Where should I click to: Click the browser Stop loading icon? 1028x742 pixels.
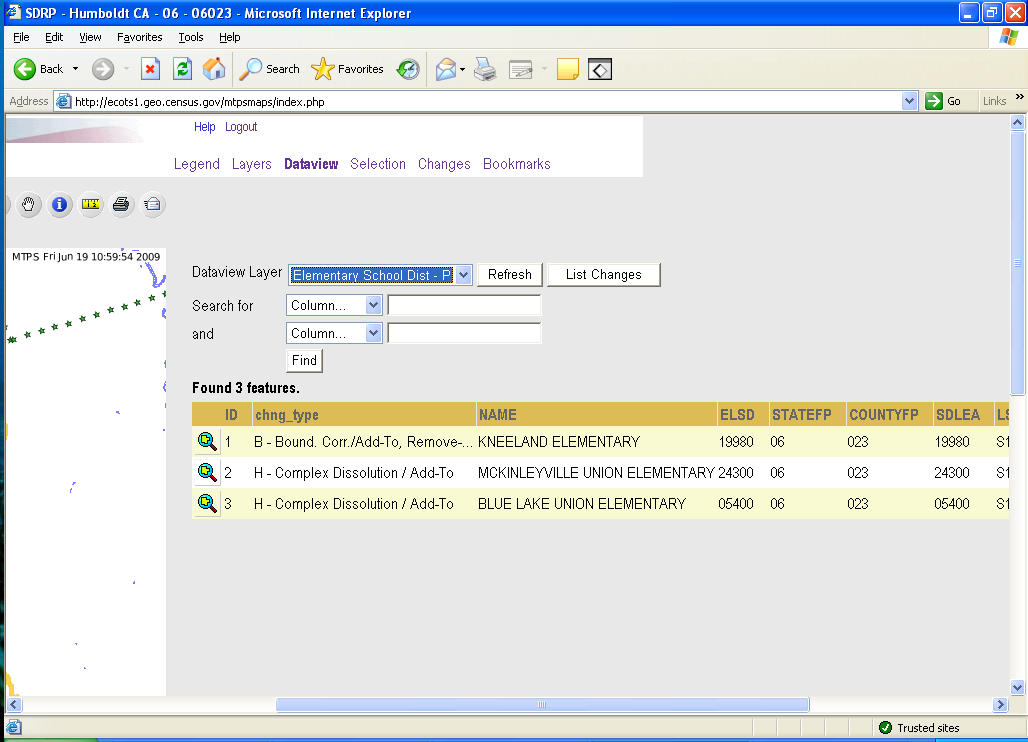pyautogui.click(x=150, y=69)
